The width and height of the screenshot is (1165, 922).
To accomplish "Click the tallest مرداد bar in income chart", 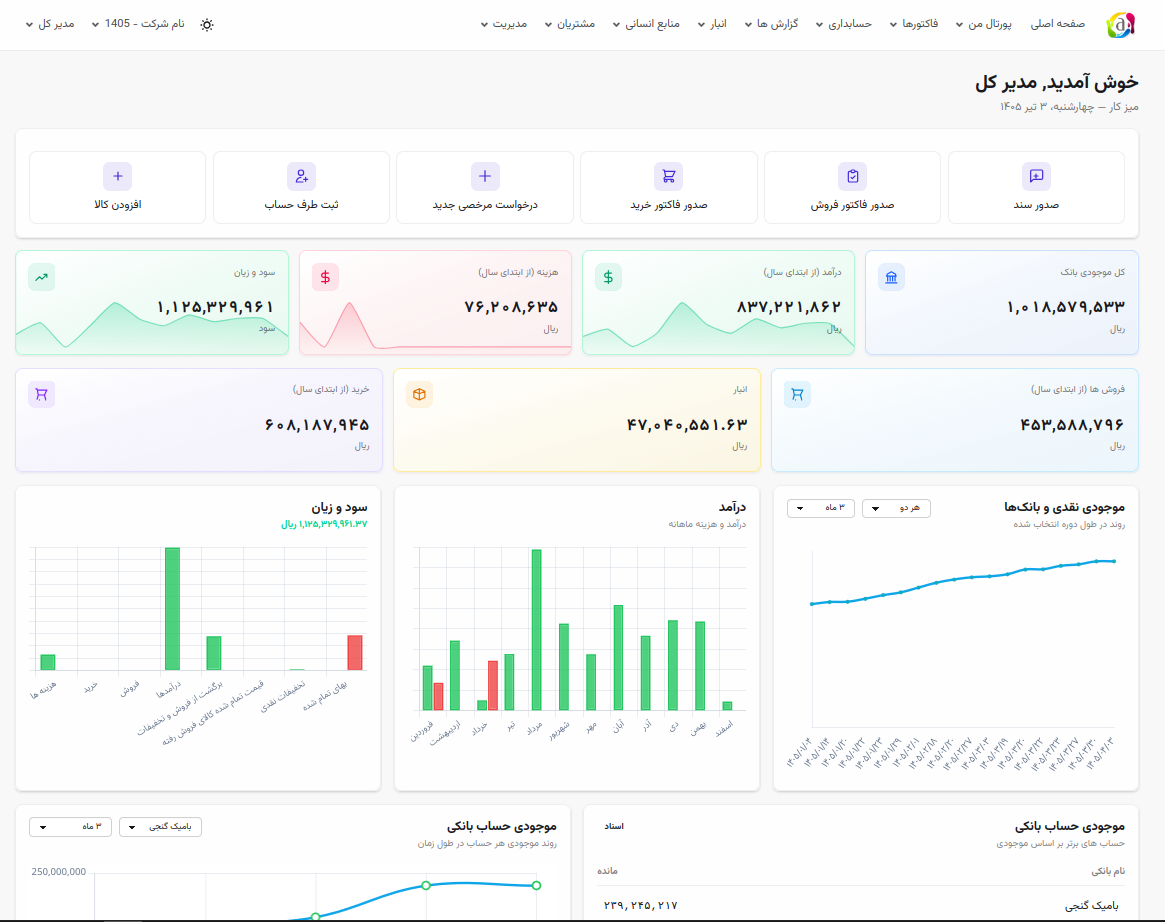I will [x=536, y=630].
